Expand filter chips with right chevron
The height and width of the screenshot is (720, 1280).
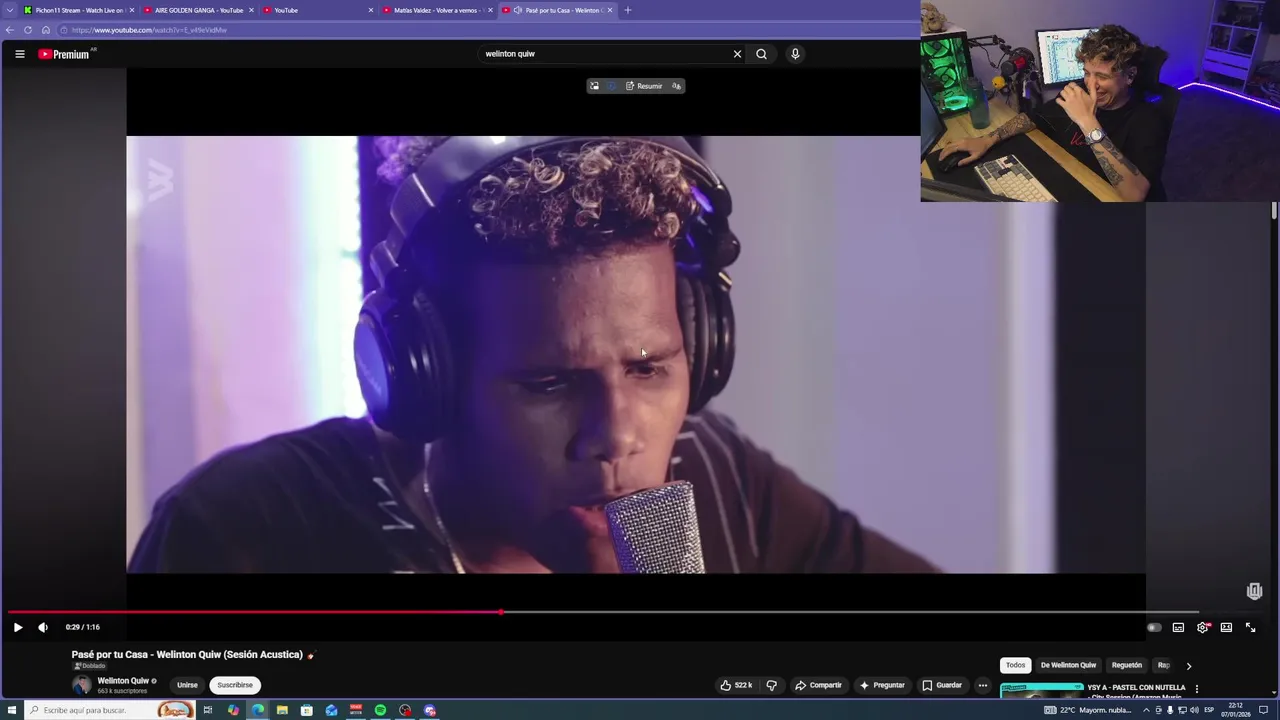[x=1188, y=666]
